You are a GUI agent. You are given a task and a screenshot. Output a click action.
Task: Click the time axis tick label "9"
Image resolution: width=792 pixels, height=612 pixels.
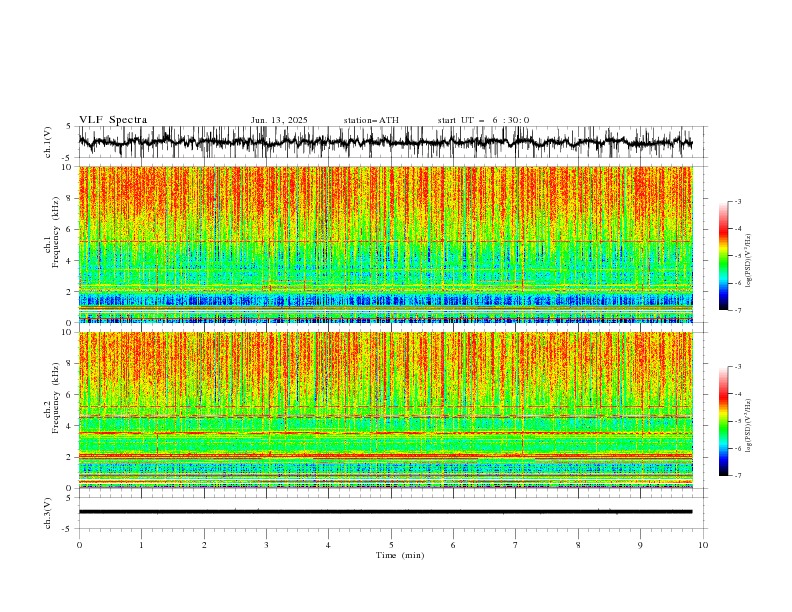tap(640, 545)
